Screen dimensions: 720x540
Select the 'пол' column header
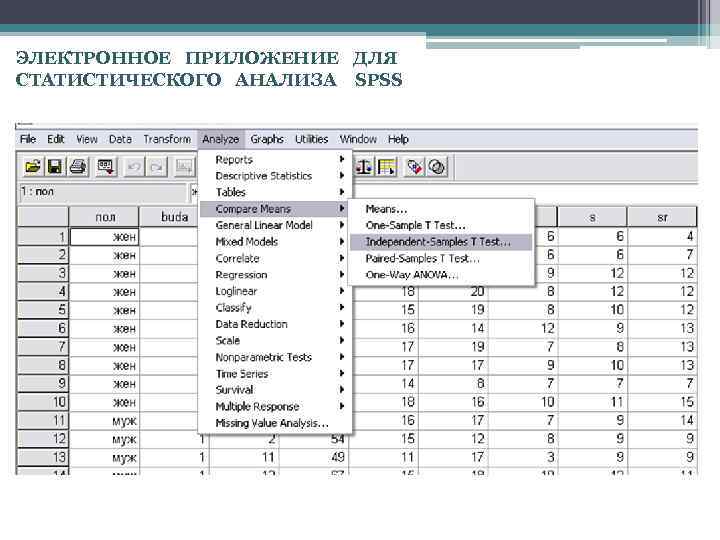point(104,217)
